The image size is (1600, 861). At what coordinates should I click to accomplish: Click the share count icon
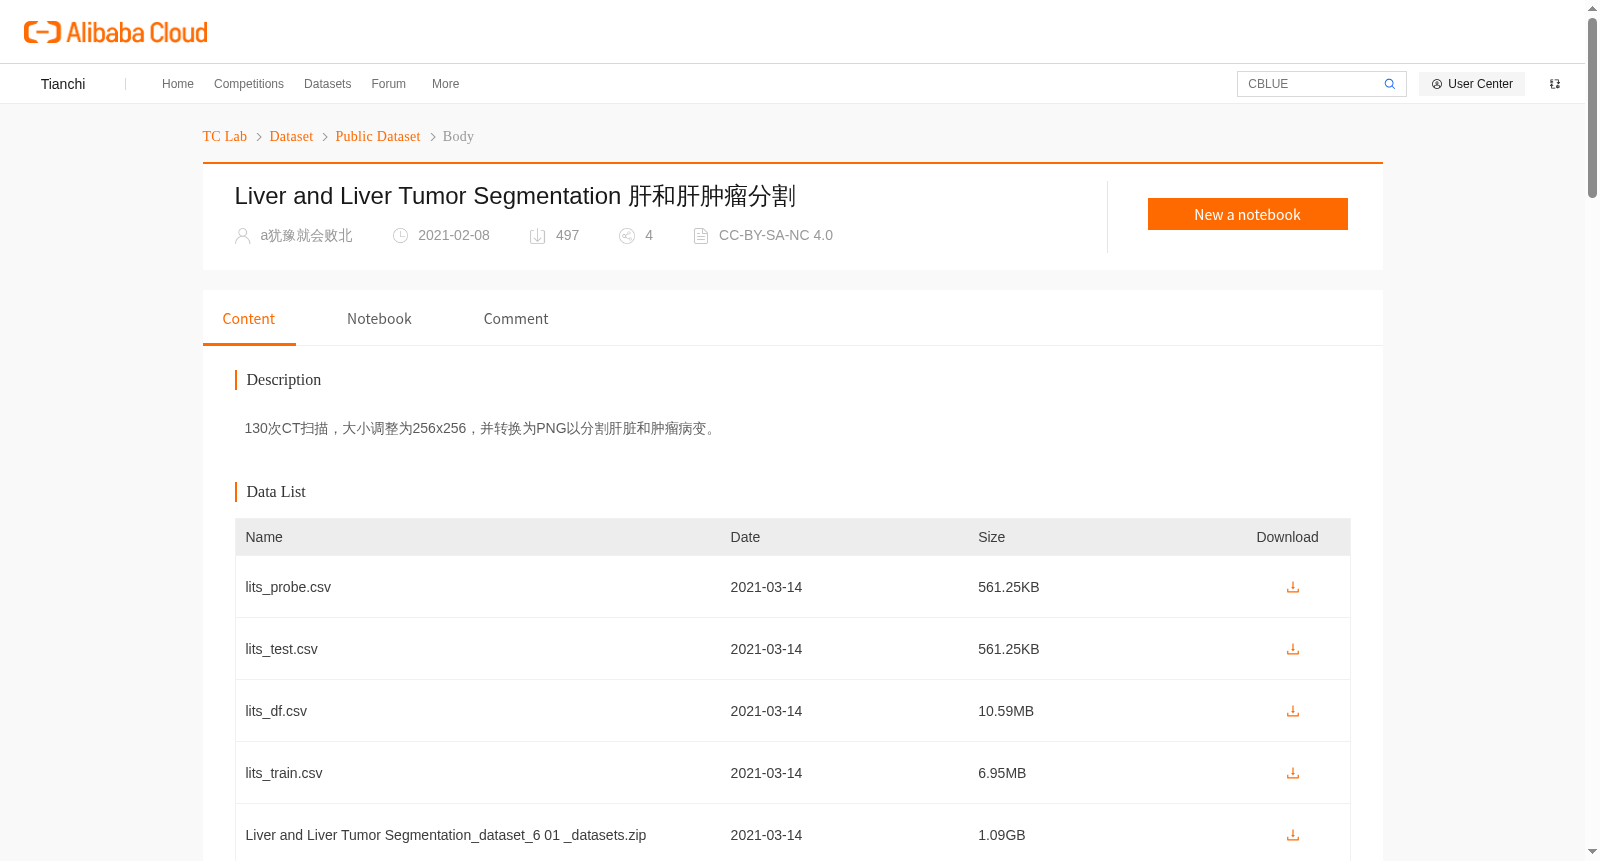pos(627,236)
